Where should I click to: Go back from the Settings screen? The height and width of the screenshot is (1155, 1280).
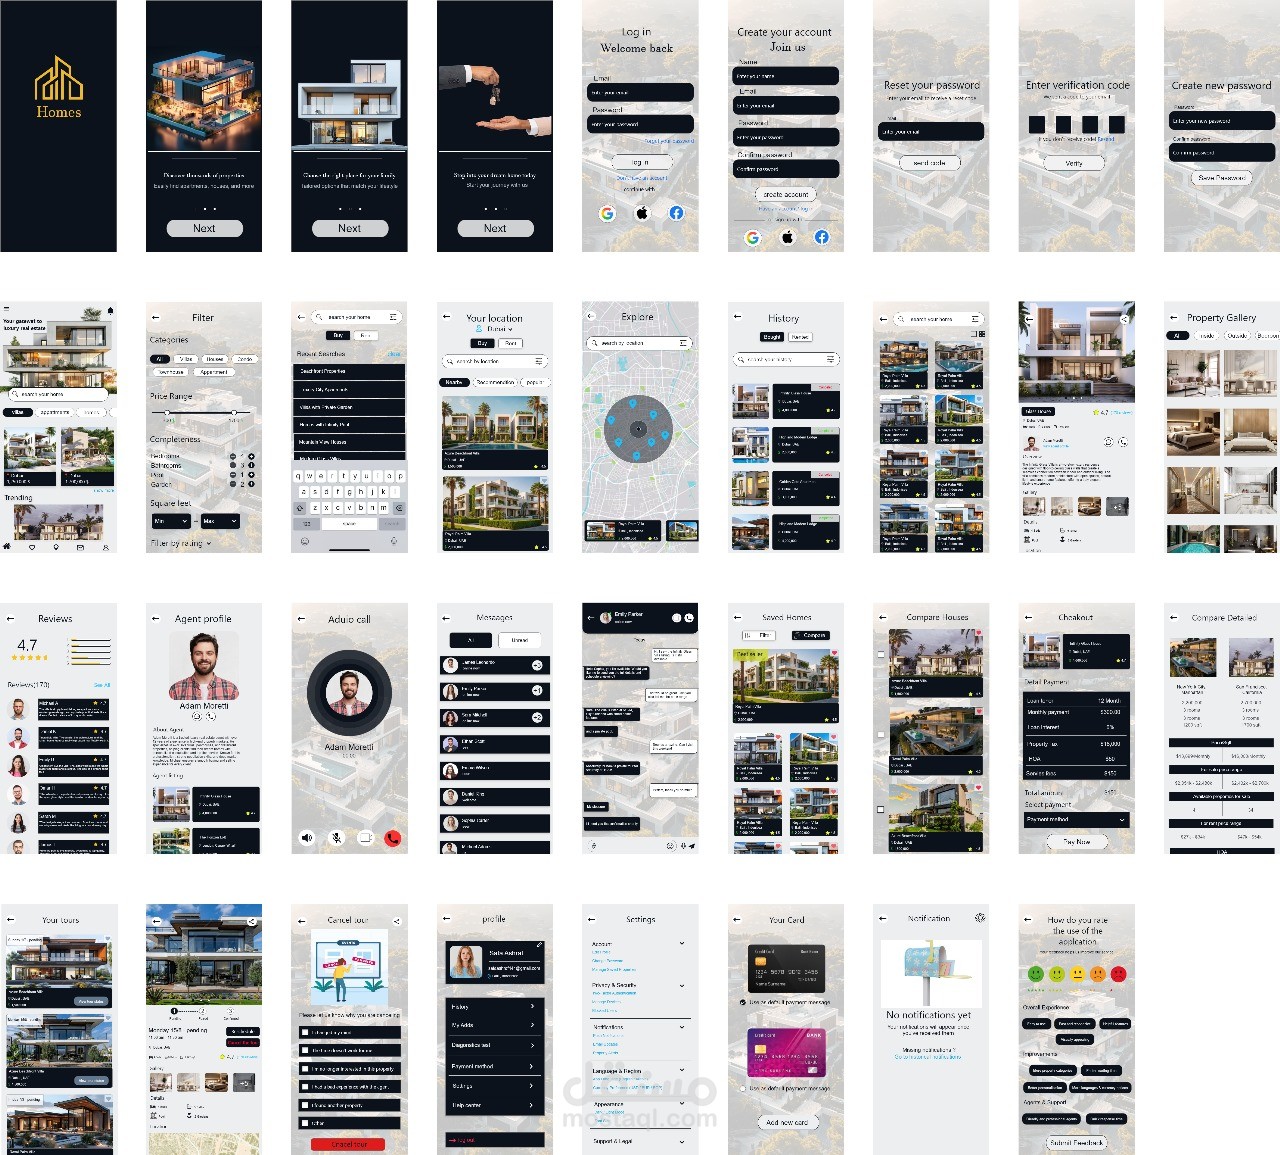(x=592, y=919)
